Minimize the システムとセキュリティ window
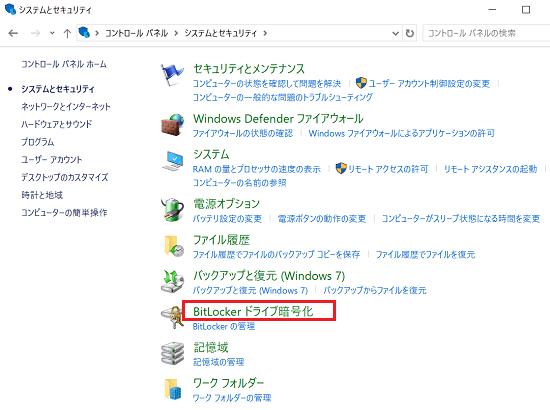The width and height of the screenshot is (550, 410). click(492, 9)
